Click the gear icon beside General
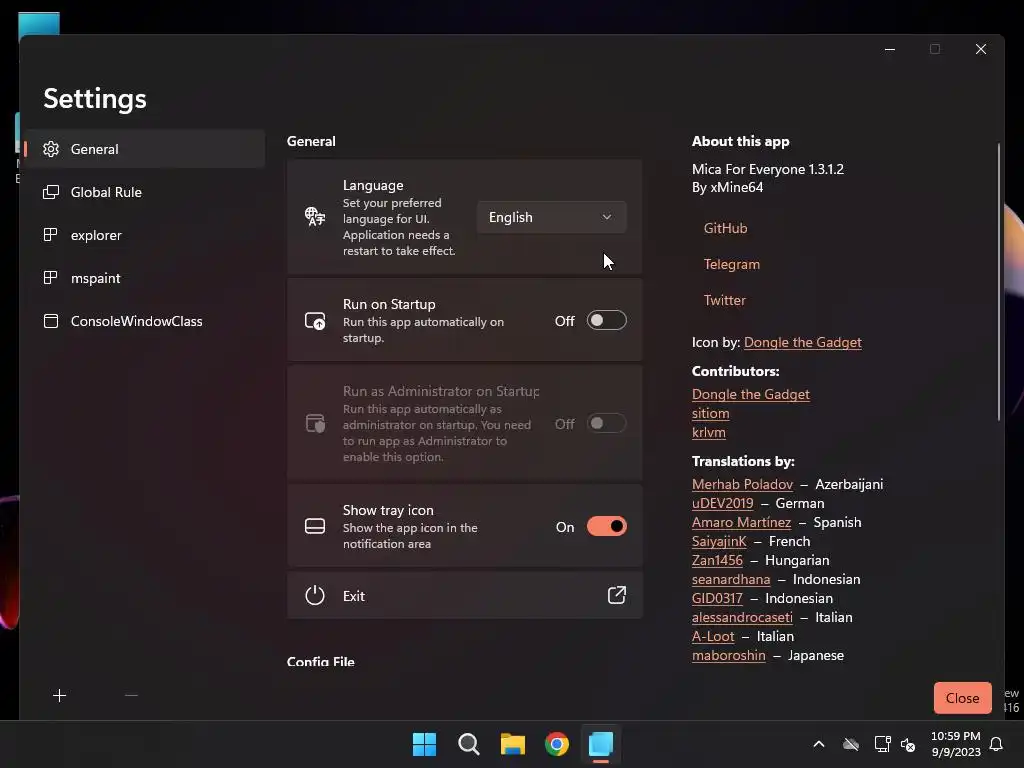This screenshot has width=1024, height=768. pos(51,149)
